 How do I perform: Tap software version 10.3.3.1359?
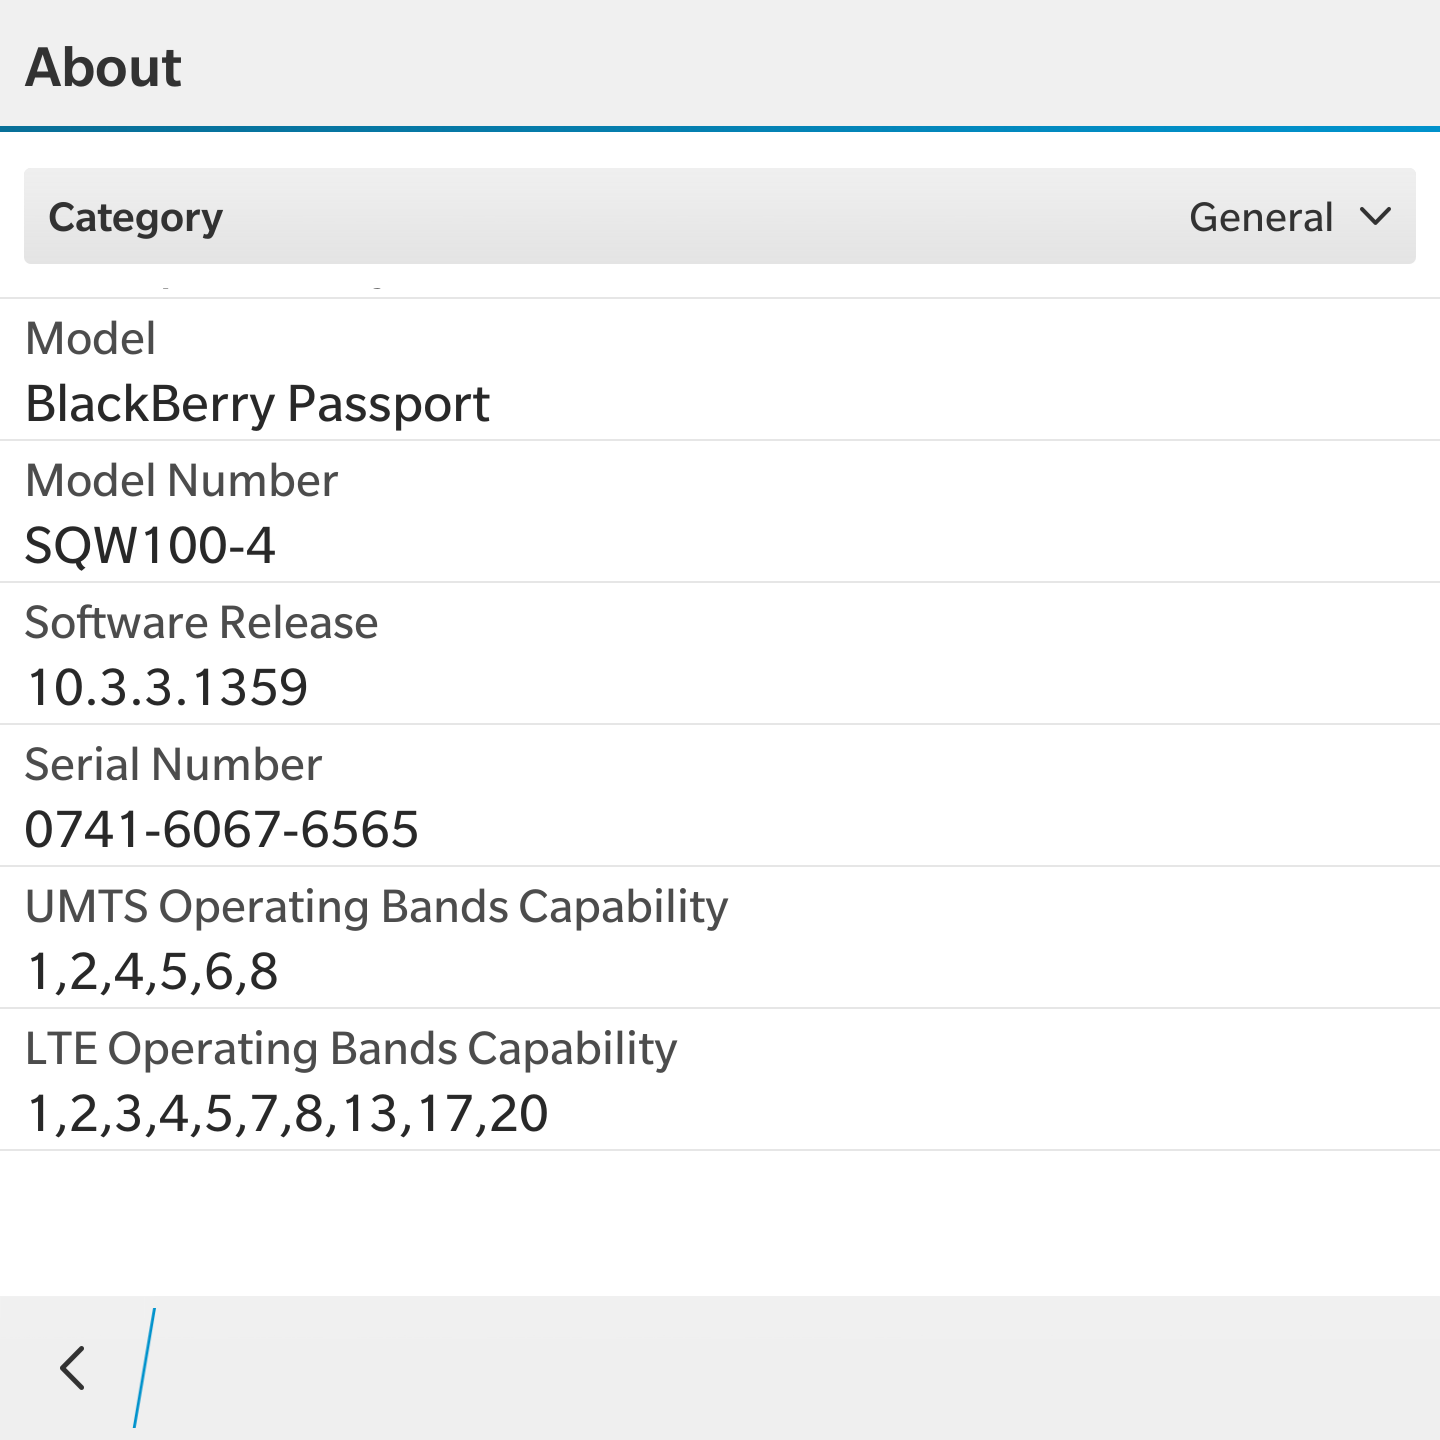167,688
